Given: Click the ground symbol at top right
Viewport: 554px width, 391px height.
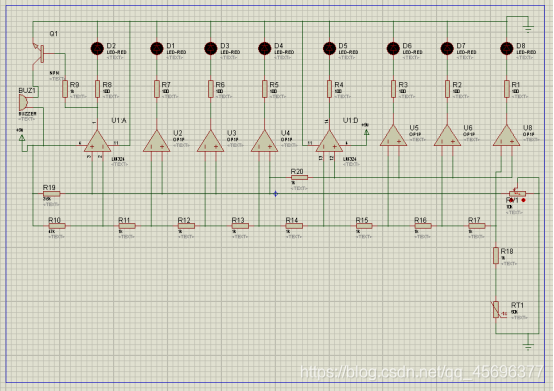Looking at the screenshot, I should click(528, 29).
